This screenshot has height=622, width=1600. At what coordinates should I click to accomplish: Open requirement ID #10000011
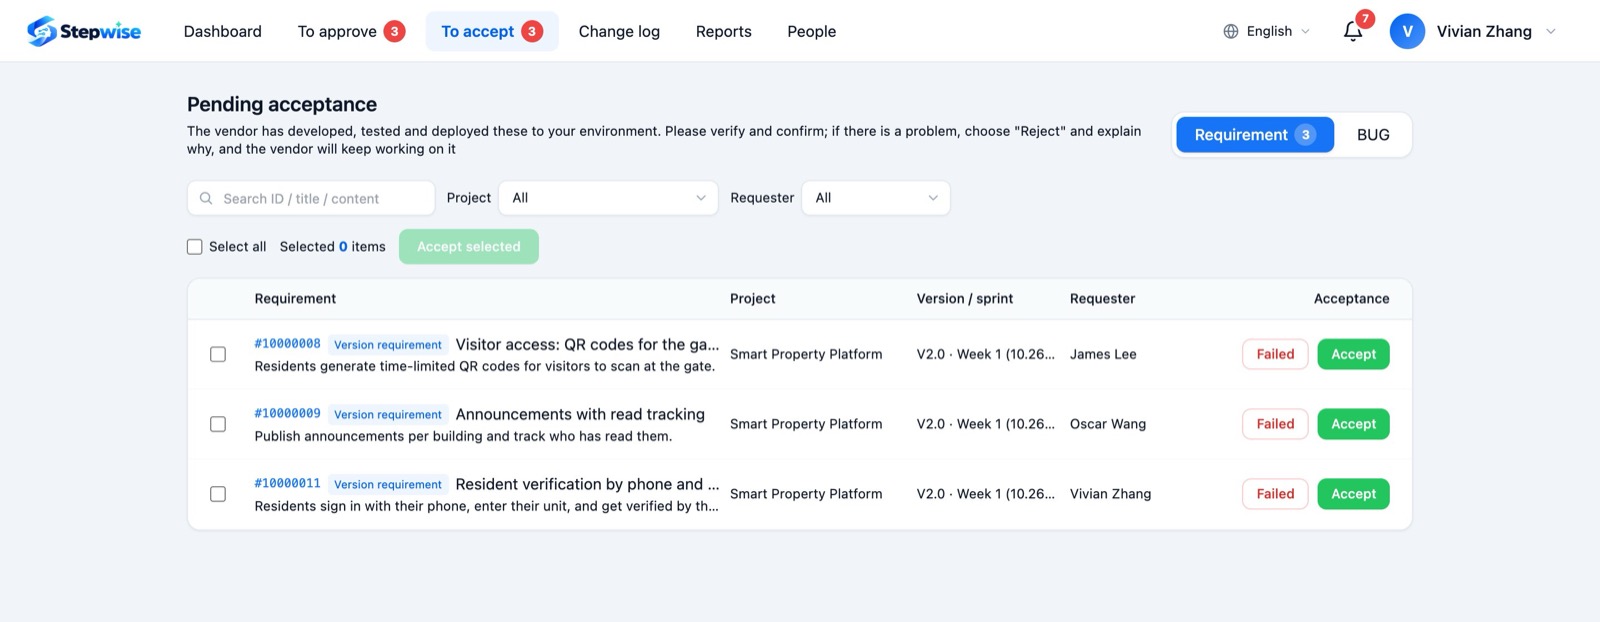[x=288, y=484]
